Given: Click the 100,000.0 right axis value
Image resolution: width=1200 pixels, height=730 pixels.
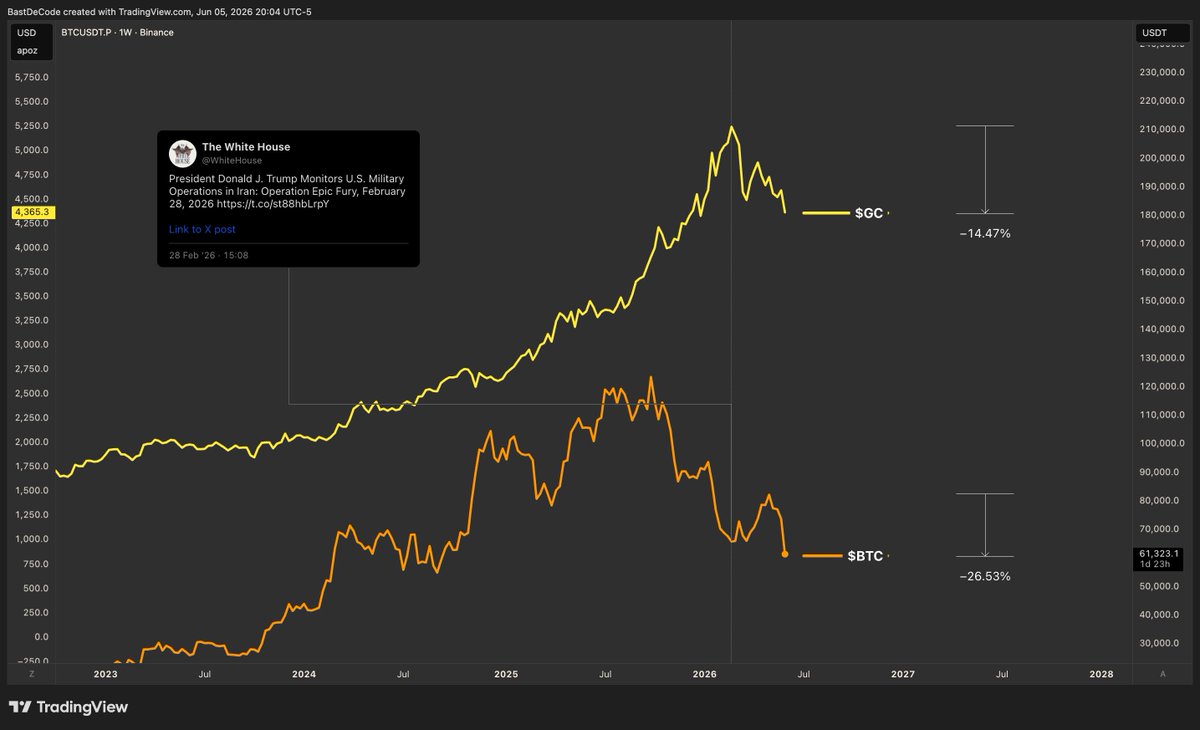Looking at the screenshot, I should [x=1161, y=443].
